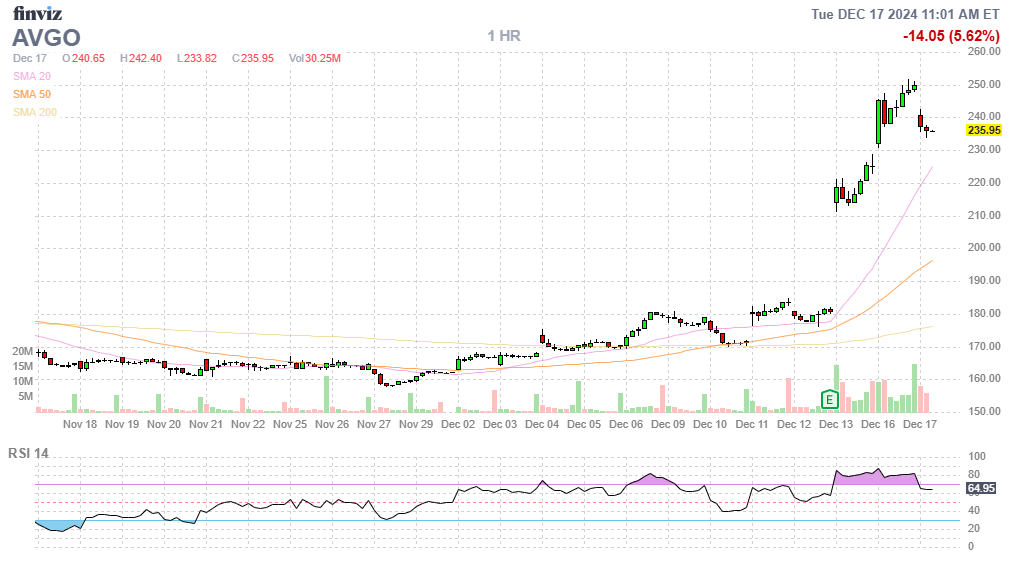Select the Nov 18 date on the axis

click(80, 424)
